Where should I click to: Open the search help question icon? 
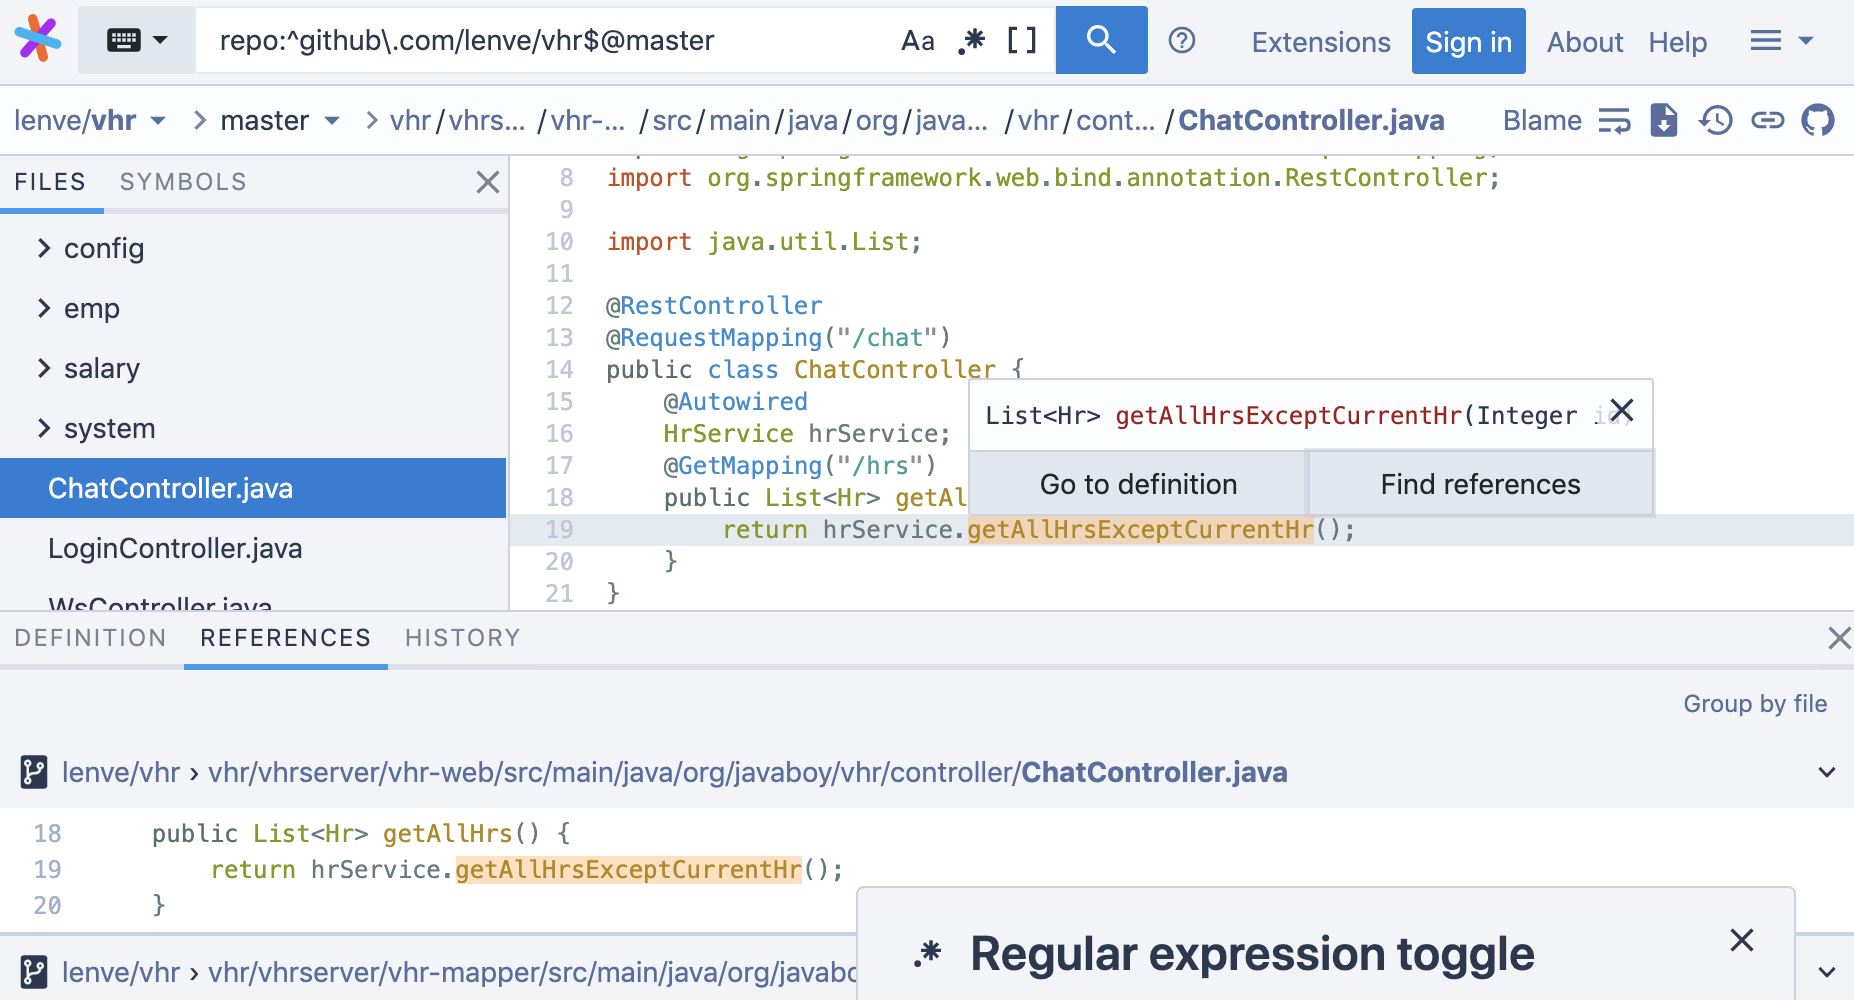coord(1182,40)
